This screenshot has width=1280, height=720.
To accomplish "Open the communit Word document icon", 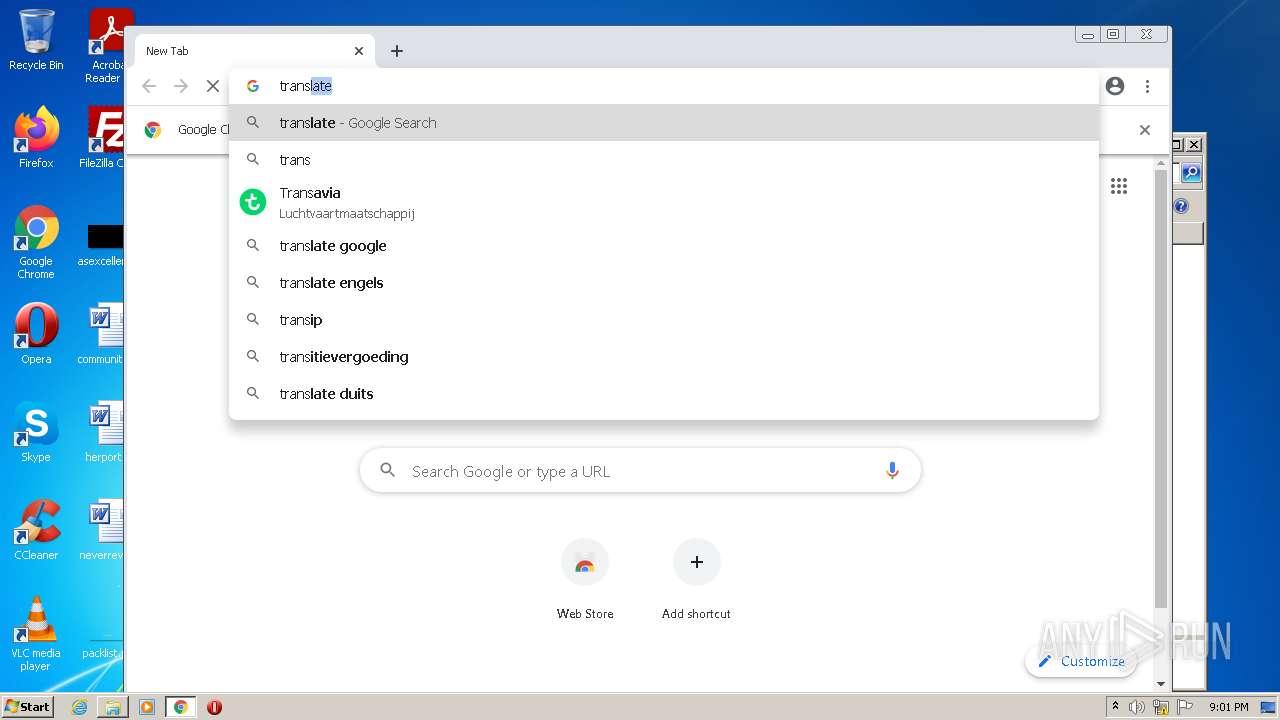I will pos(103,334).
